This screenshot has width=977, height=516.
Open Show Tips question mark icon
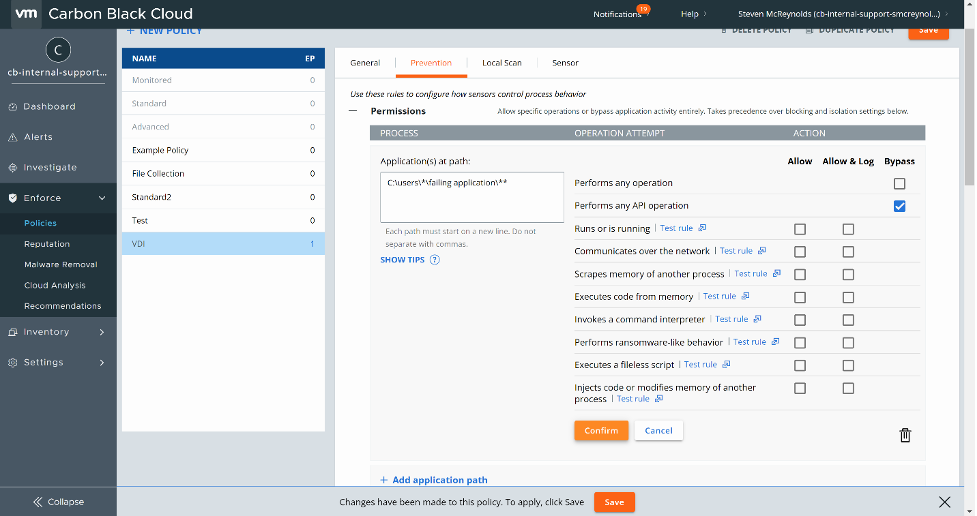pos(435,260)
